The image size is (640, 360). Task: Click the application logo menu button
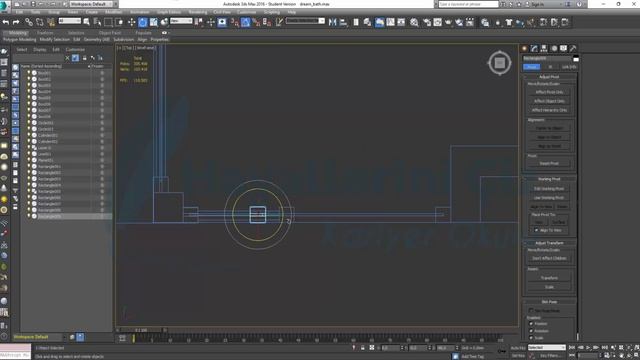[x=5, y=5]
